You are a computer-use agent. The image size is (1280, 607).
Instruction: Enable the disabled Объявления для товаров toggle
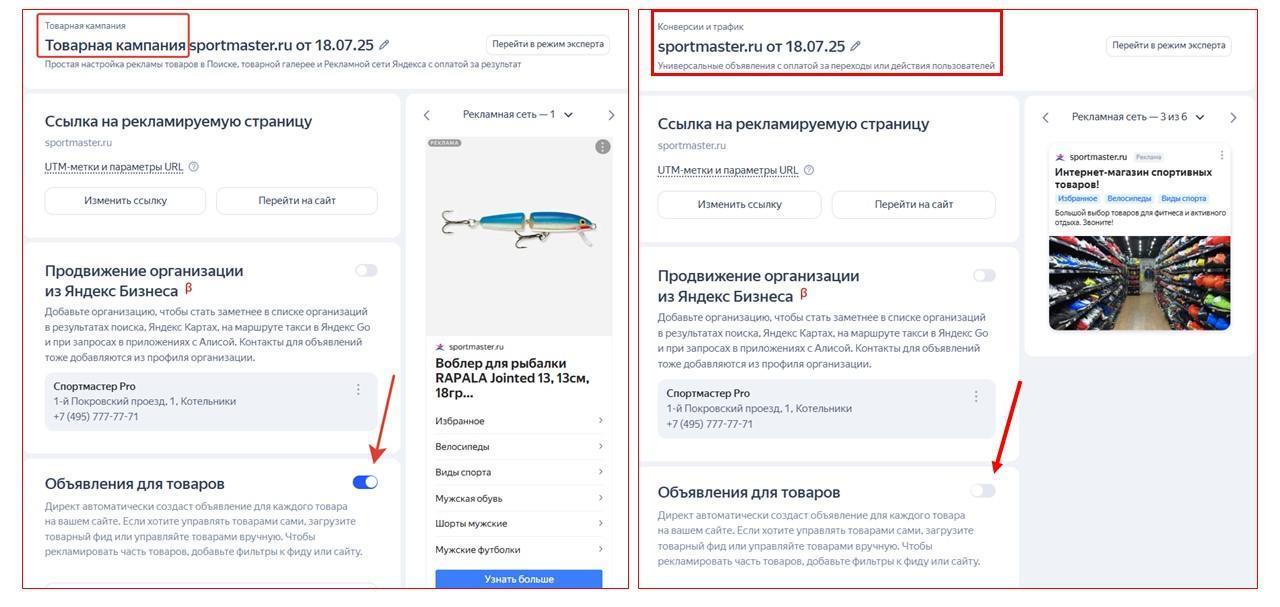coord(984,490)
